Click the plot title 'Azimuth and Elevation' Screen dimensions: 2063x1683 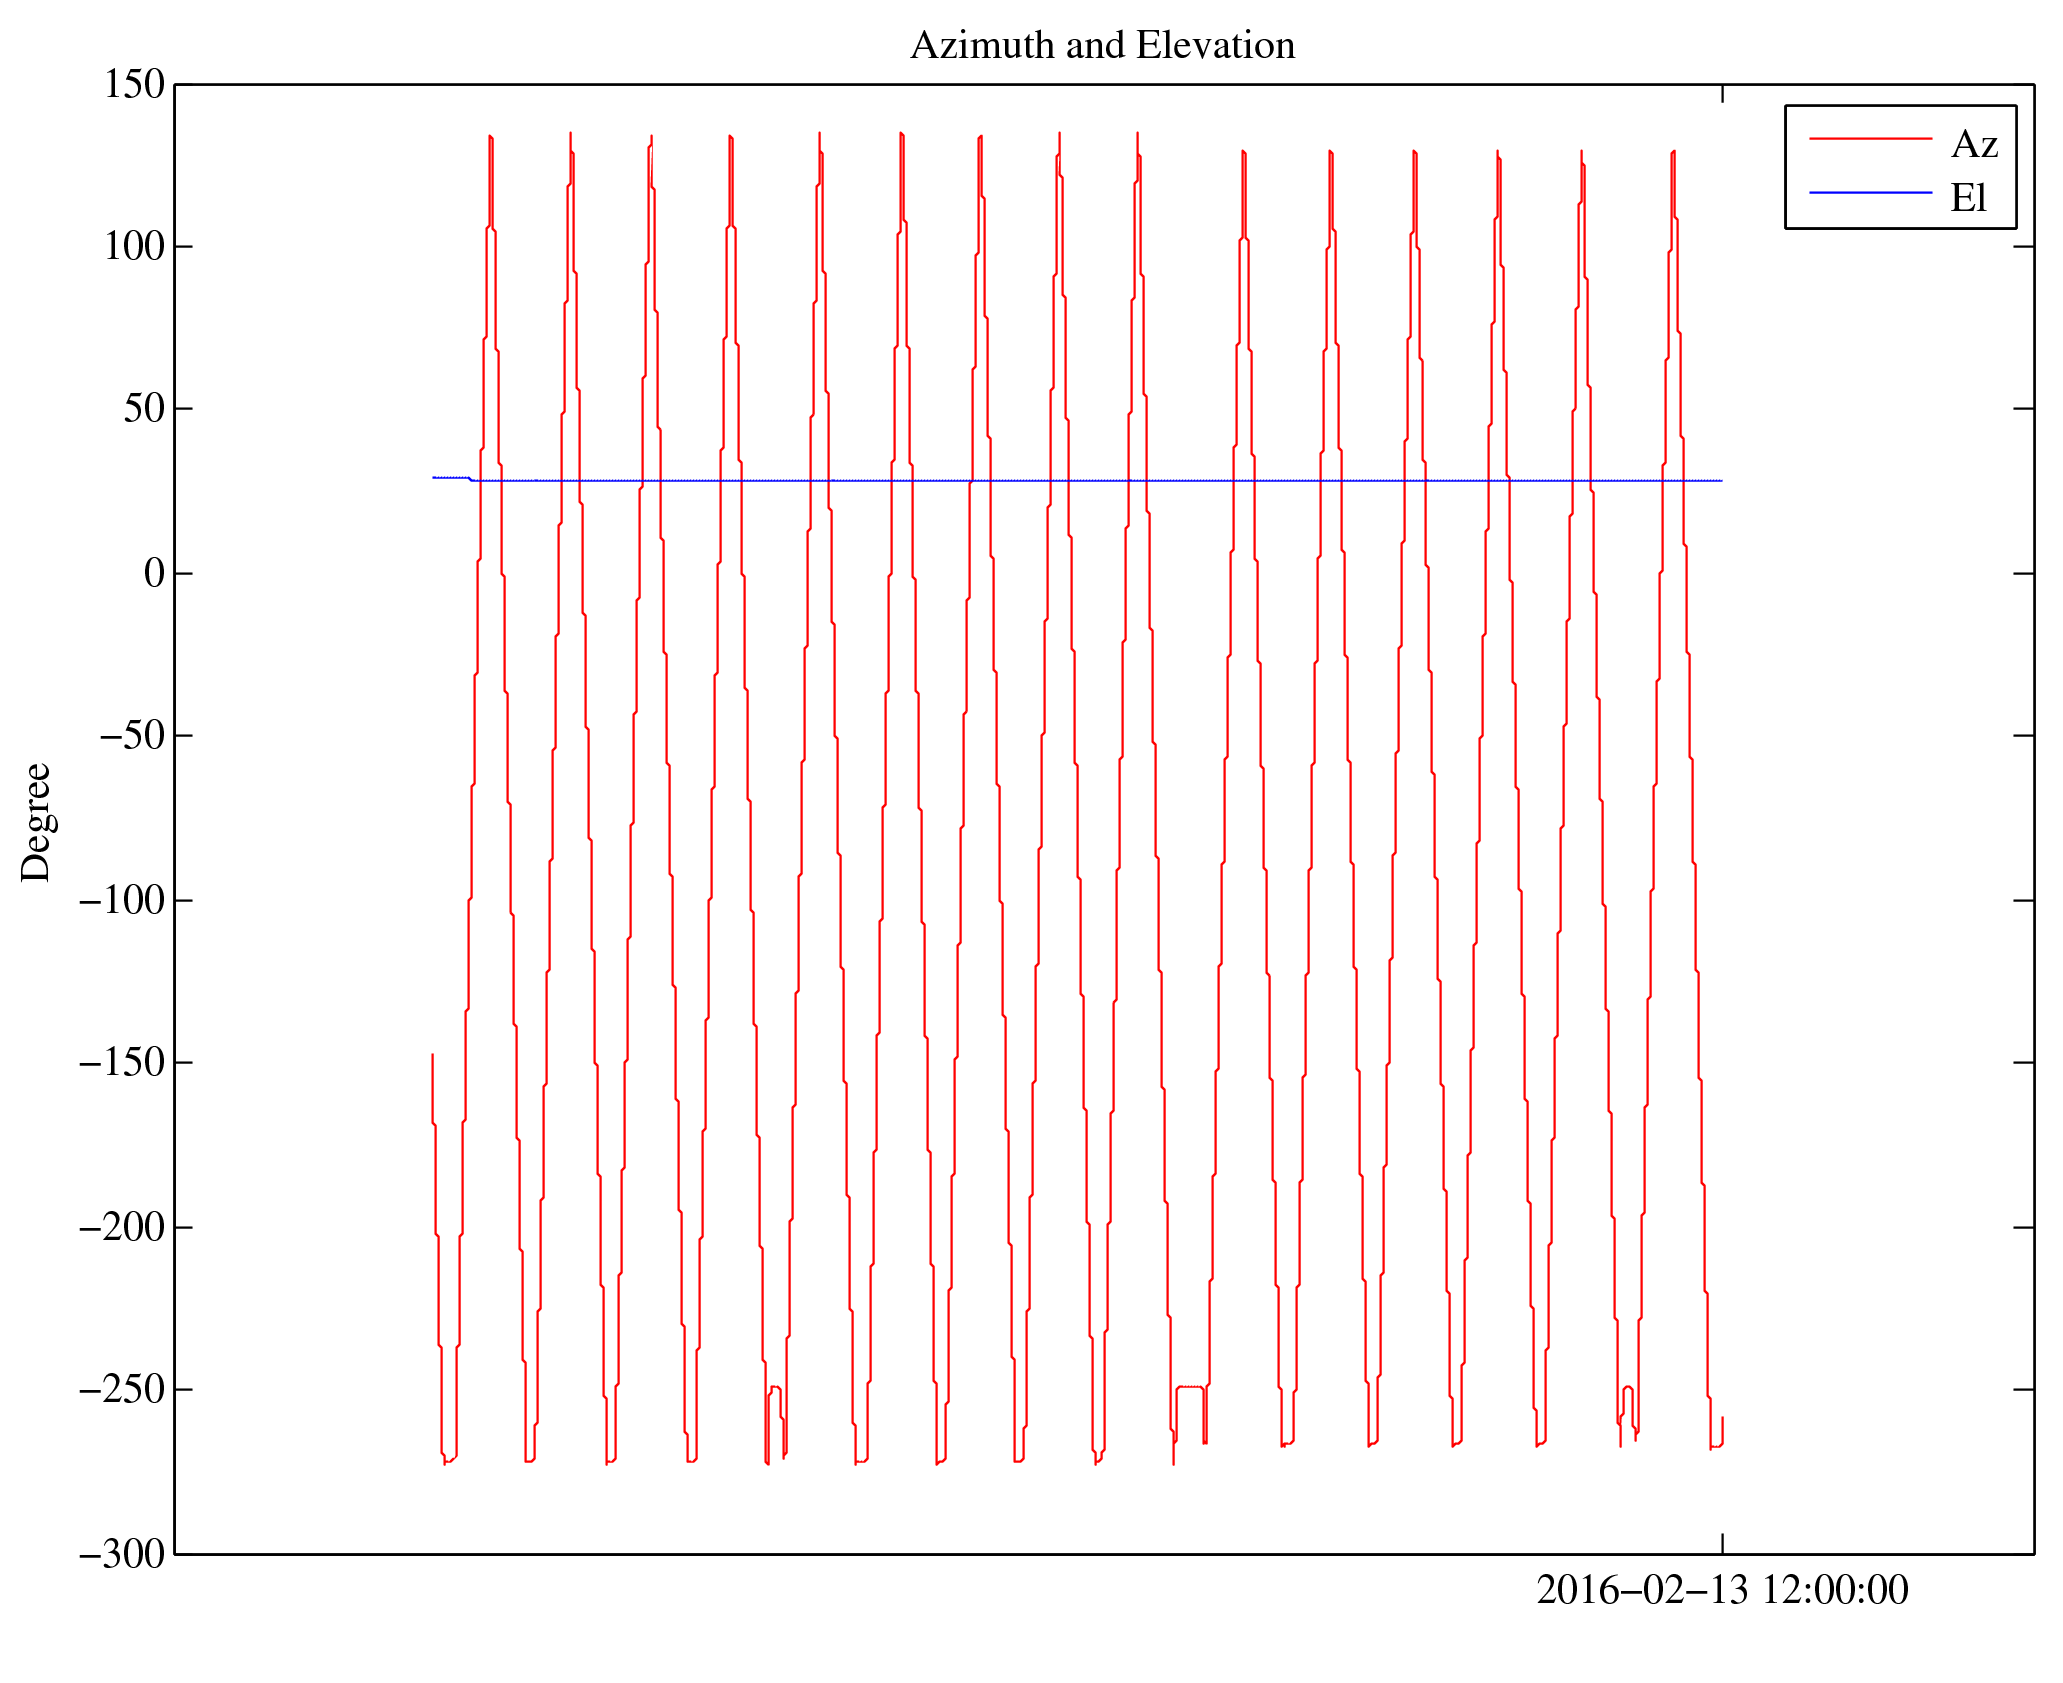coord(1102,46)
